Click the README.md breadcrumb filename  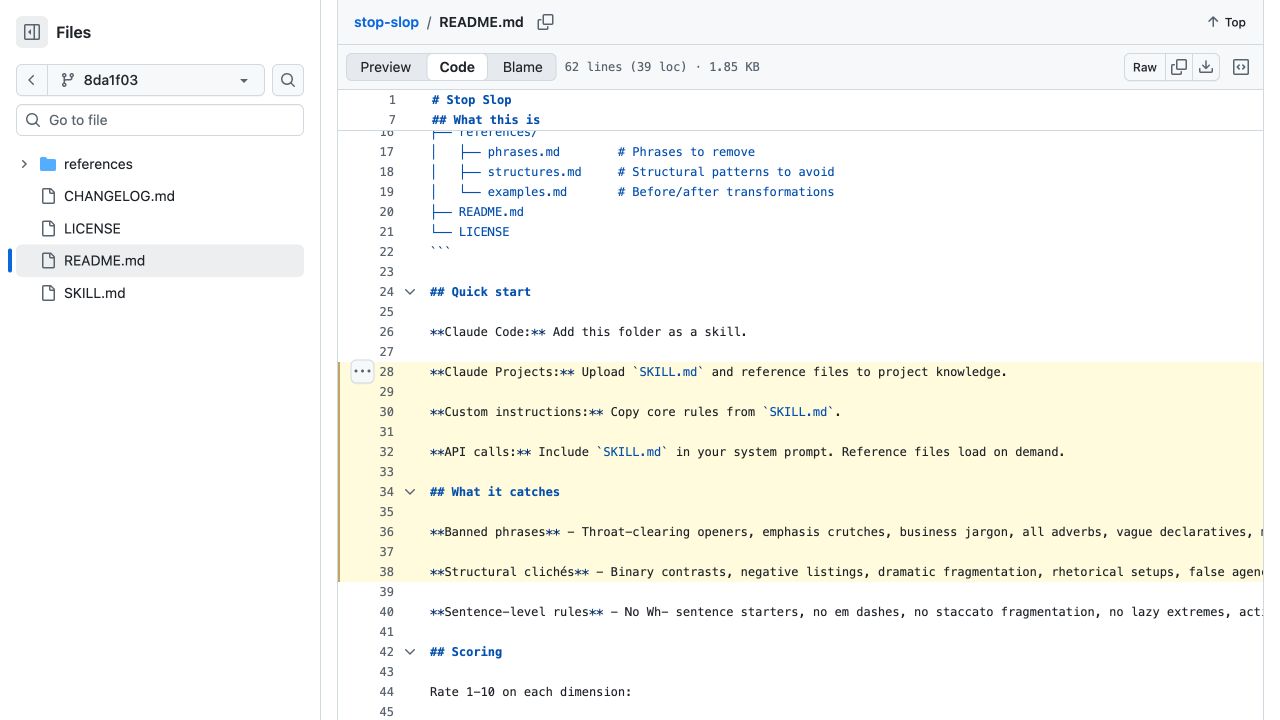coord(481,22)
